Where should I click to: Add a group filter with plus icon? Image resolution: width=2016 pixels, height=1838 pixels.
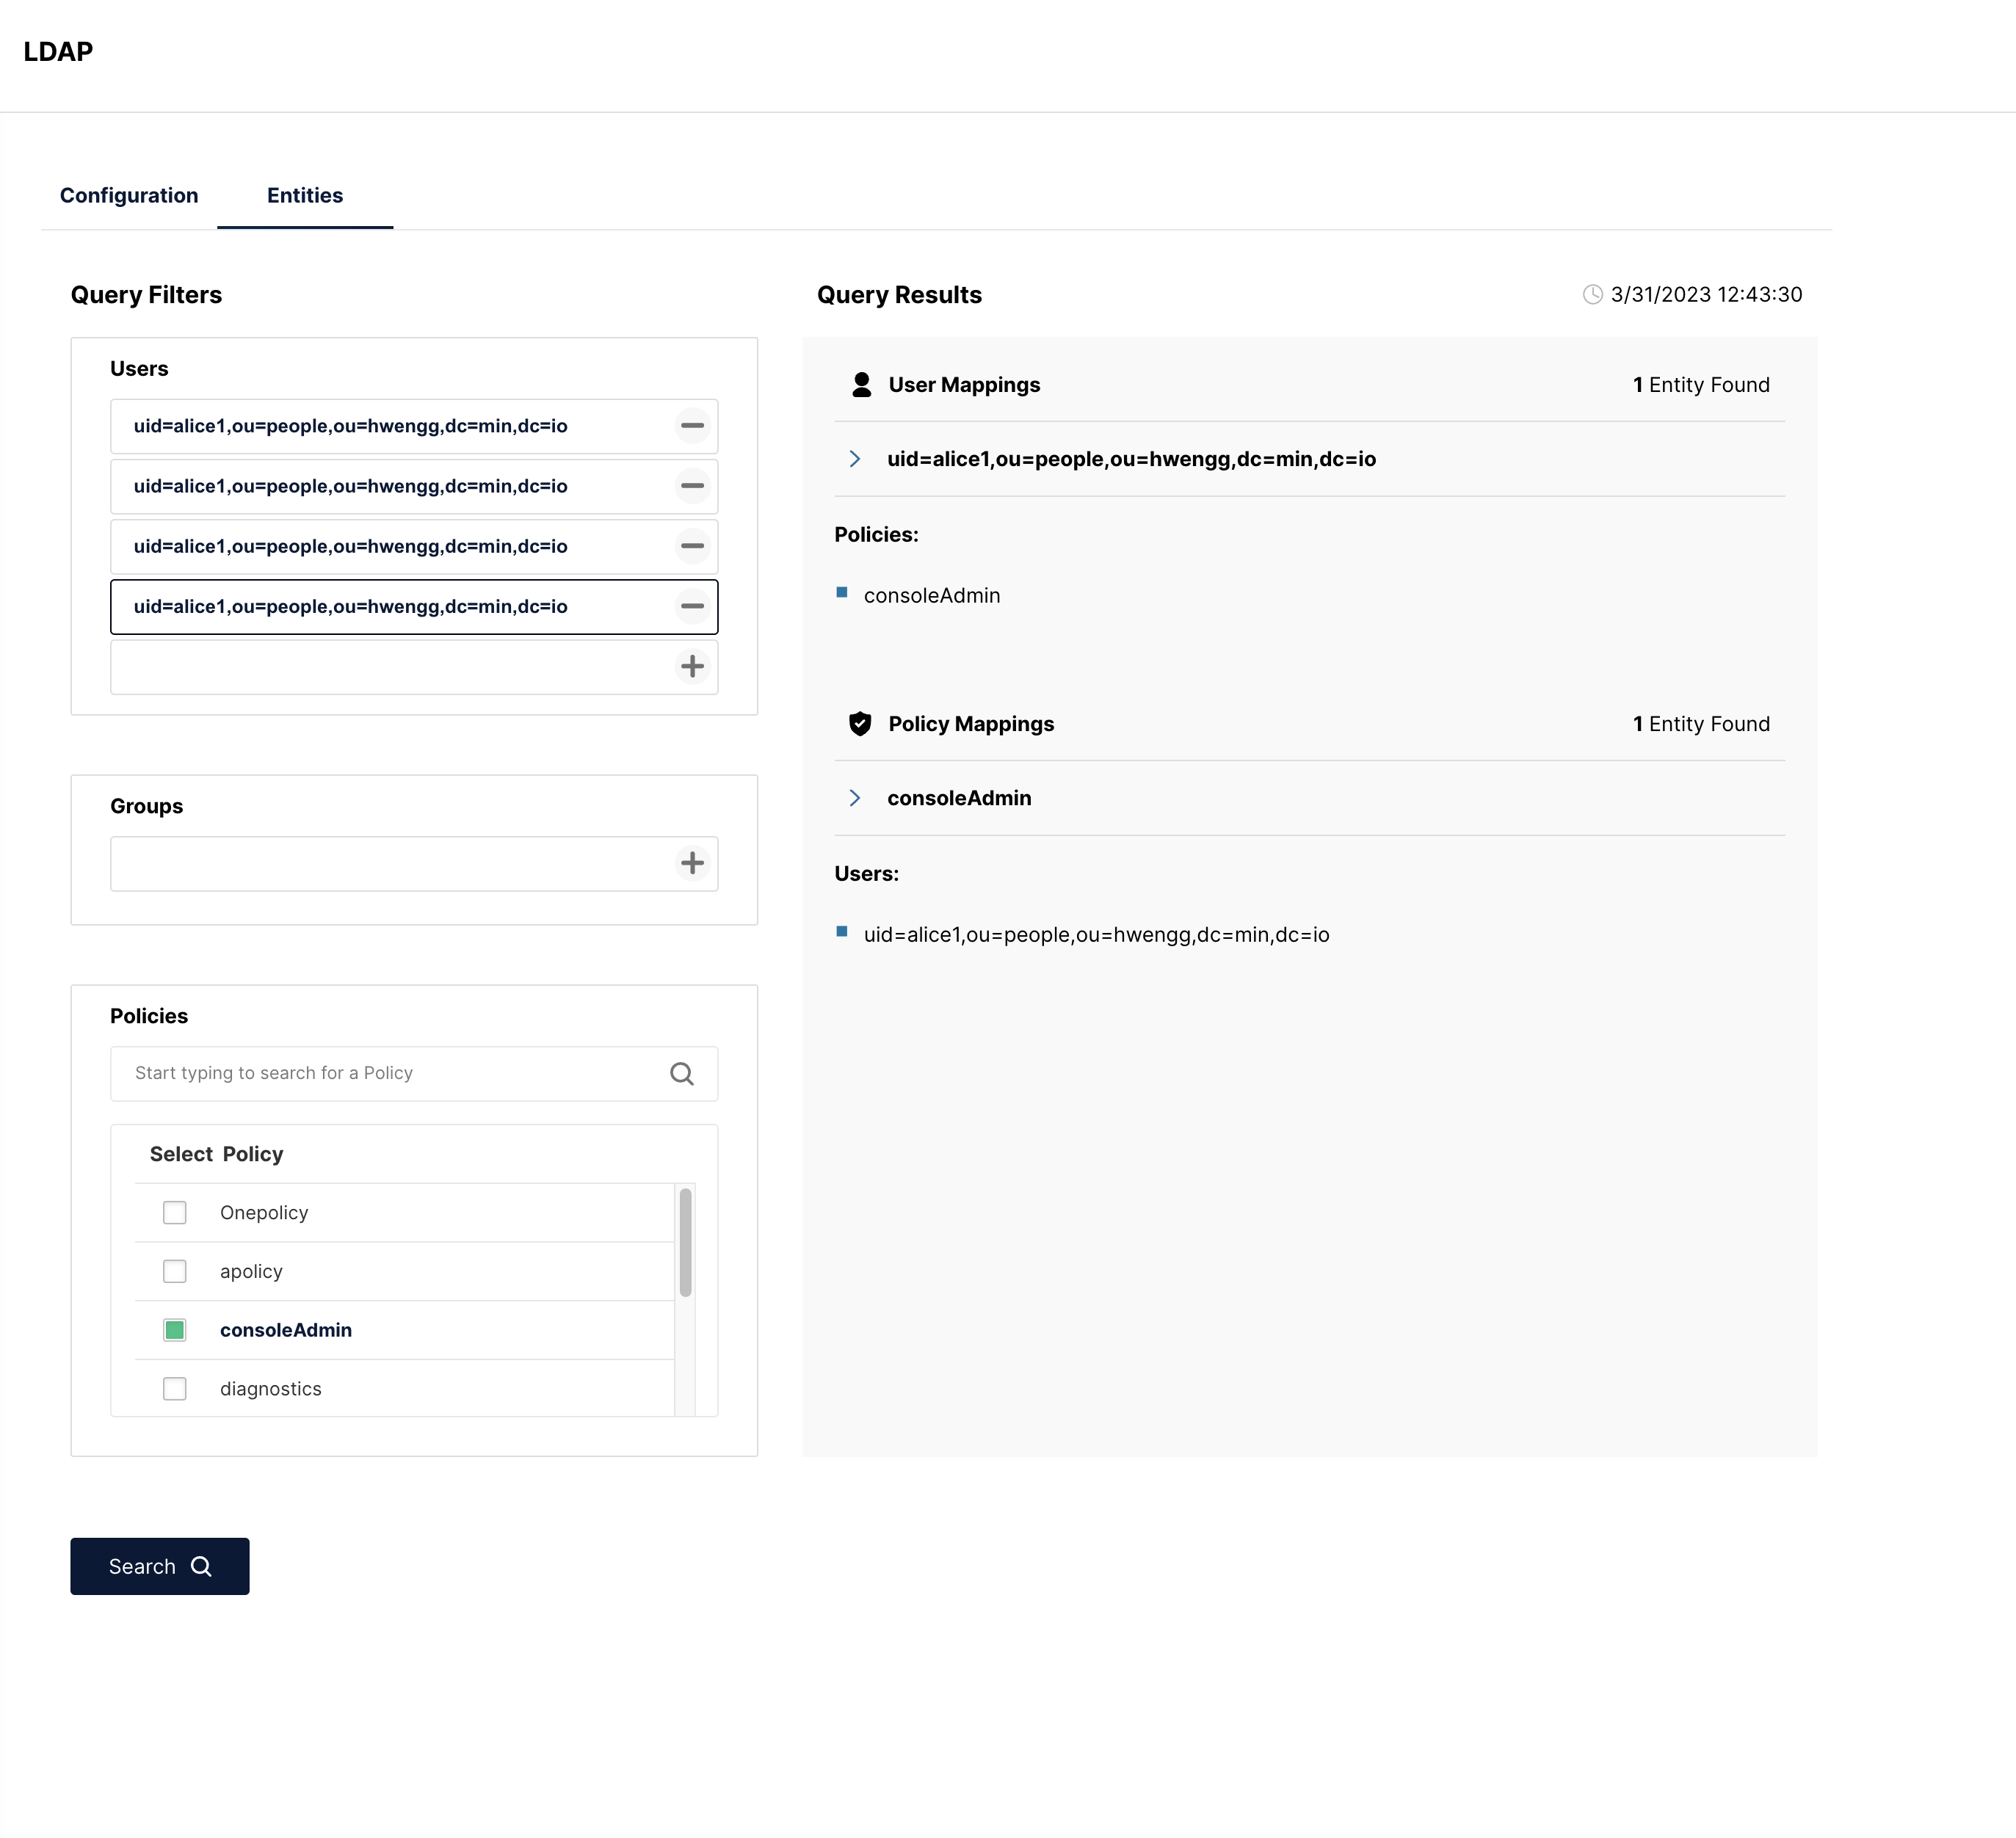tap(692, 863)
